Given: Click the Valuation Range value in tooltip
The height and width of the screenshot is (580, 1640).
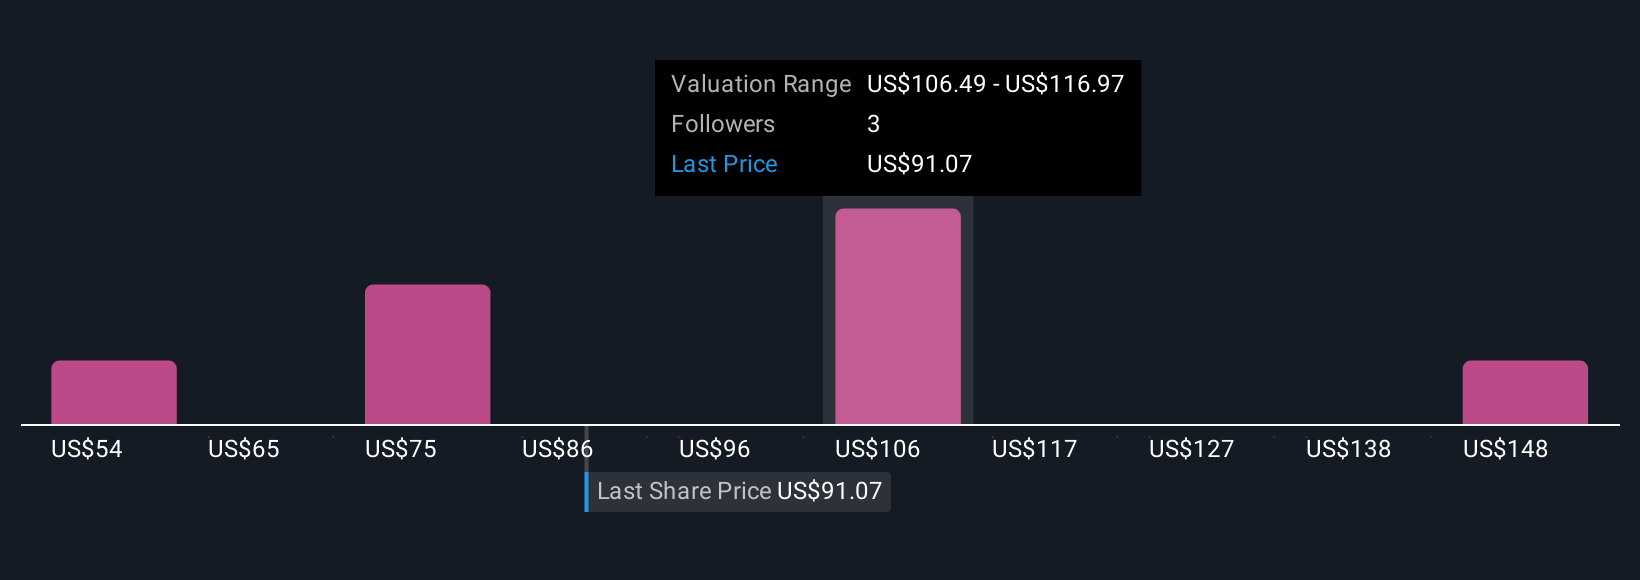Looking at the screenshot, I should click(996, 84).
